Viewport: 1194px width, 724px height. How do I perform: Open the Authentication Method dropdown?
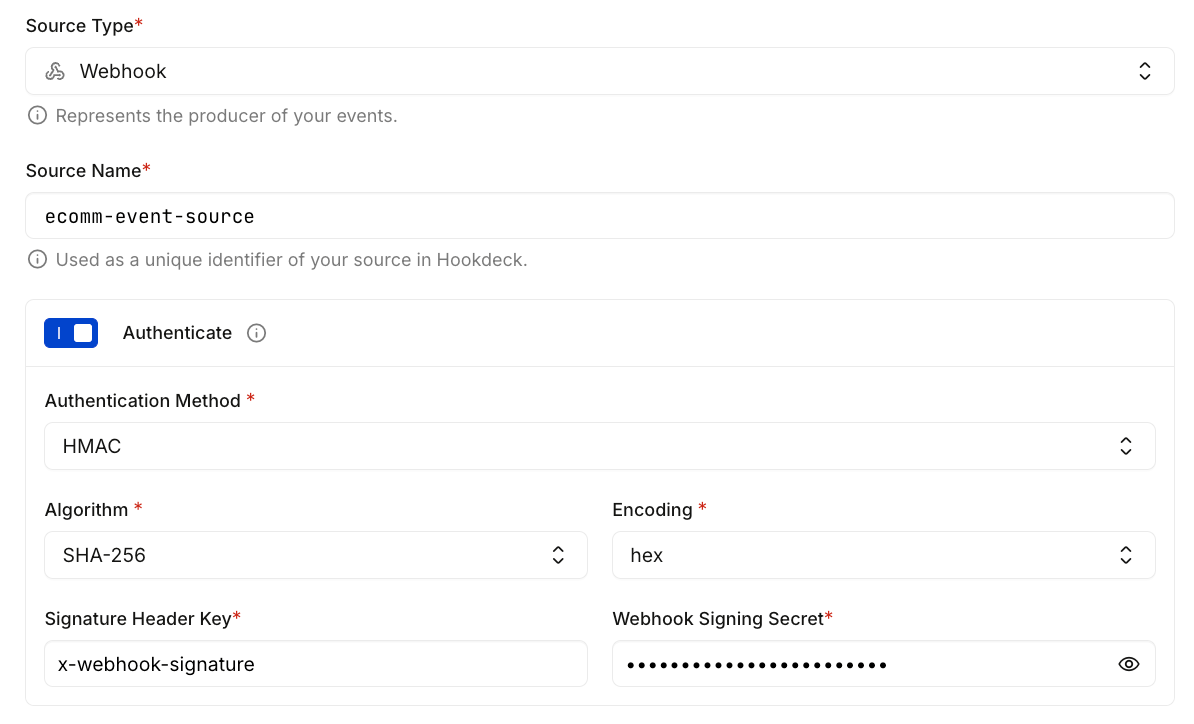click(x=600, y=446)
